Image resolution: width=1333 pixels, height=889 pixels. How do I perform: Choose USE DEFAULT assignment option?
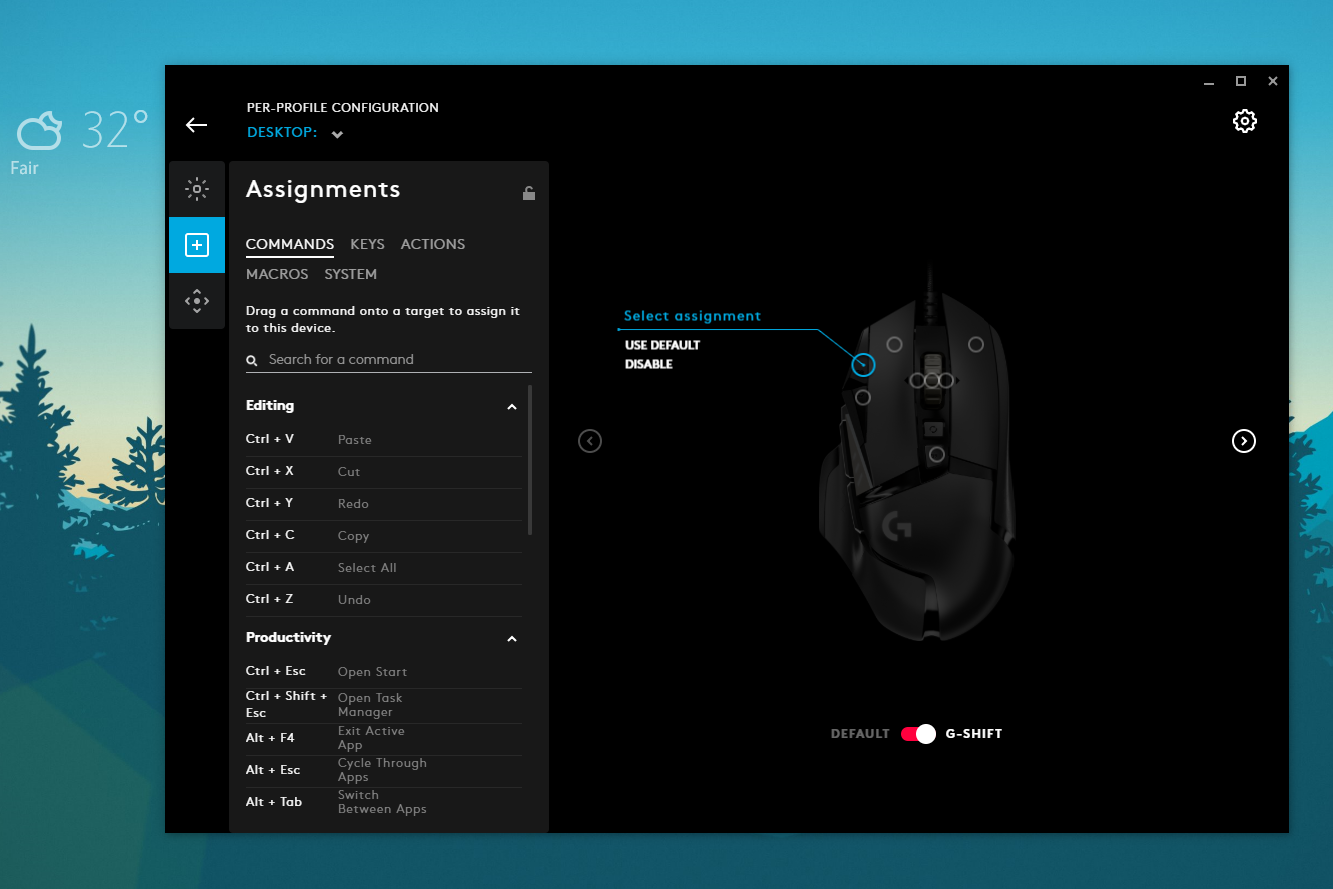663,345
